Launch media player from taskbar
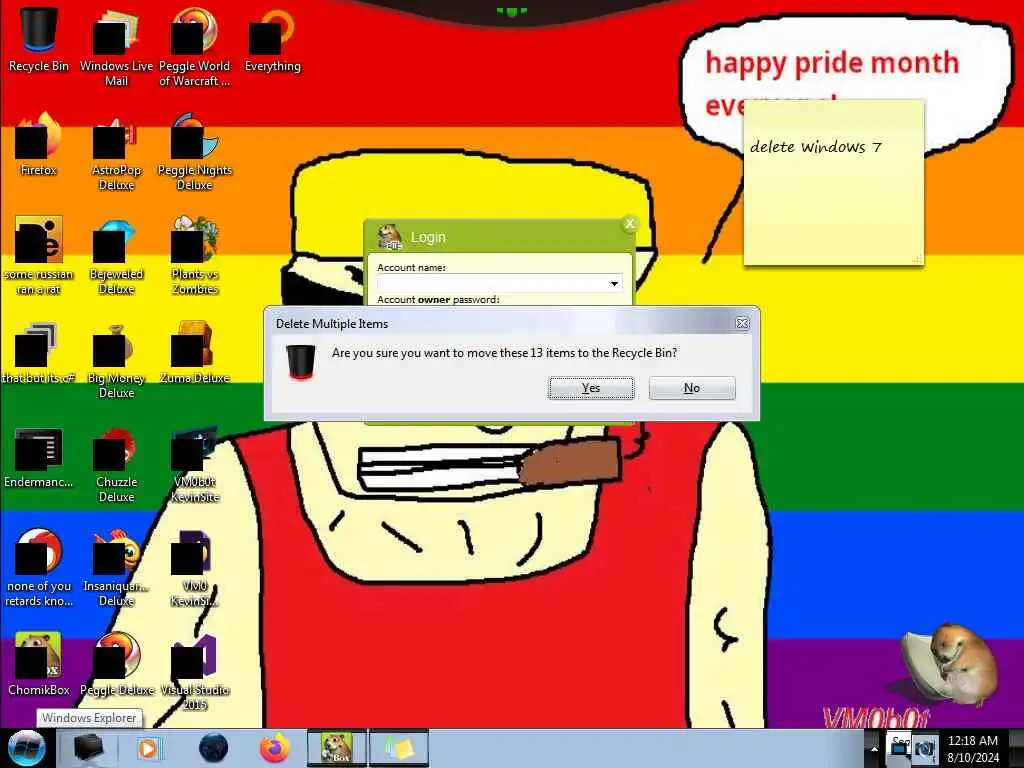This screenshot has width=1024, height=768. coord(148,748)
